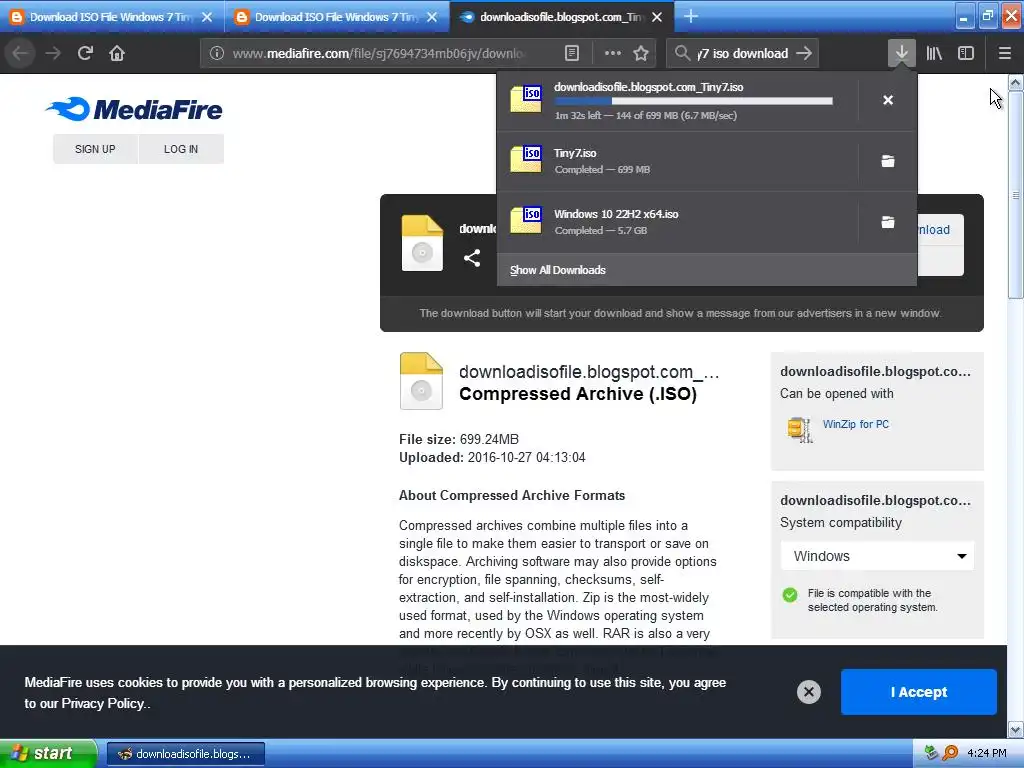Open containing folder for Windows 10 22H2 x64.iso
This screenshot has width=1024, height=768.
(x=888, y=222)
